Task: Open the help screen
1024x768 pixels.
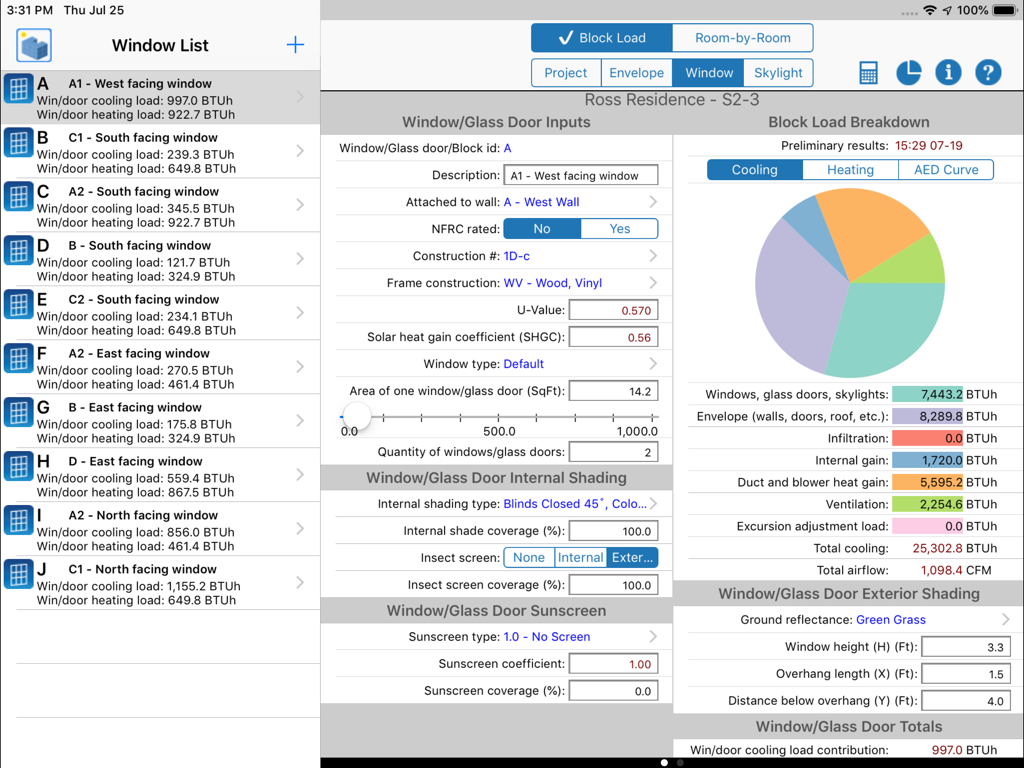Action: click(x=987, y=72)
